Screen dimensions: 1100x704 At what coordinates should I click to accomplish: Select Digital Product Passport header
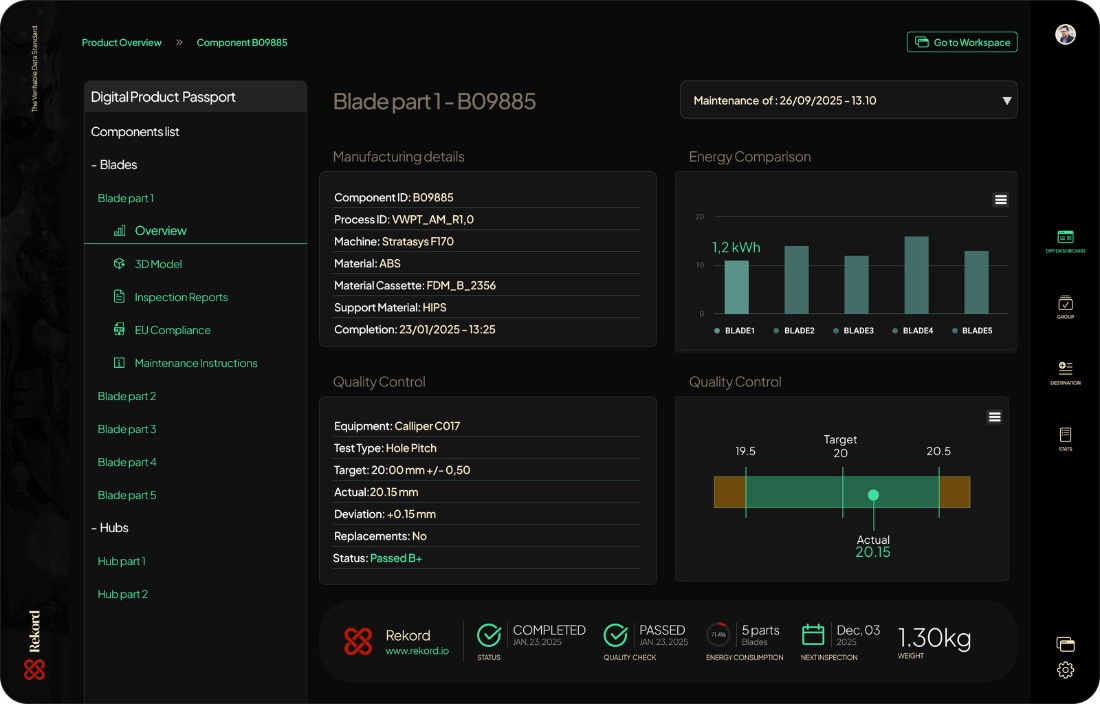195,97
